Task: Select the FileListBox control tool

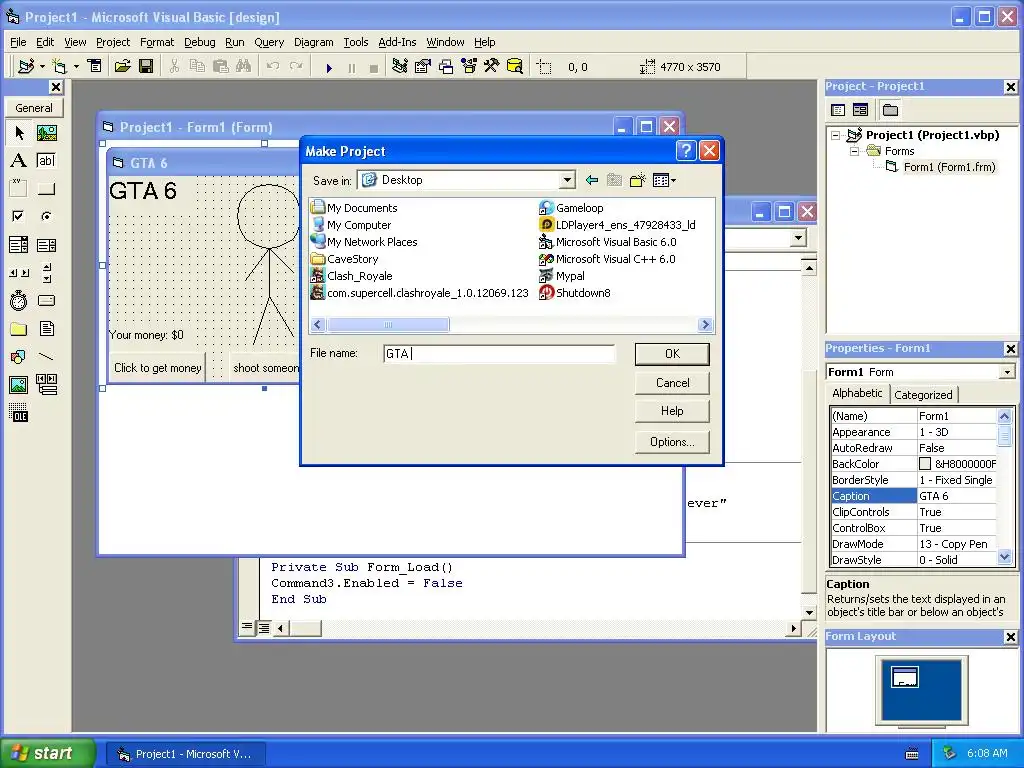Action: point(46,328)
